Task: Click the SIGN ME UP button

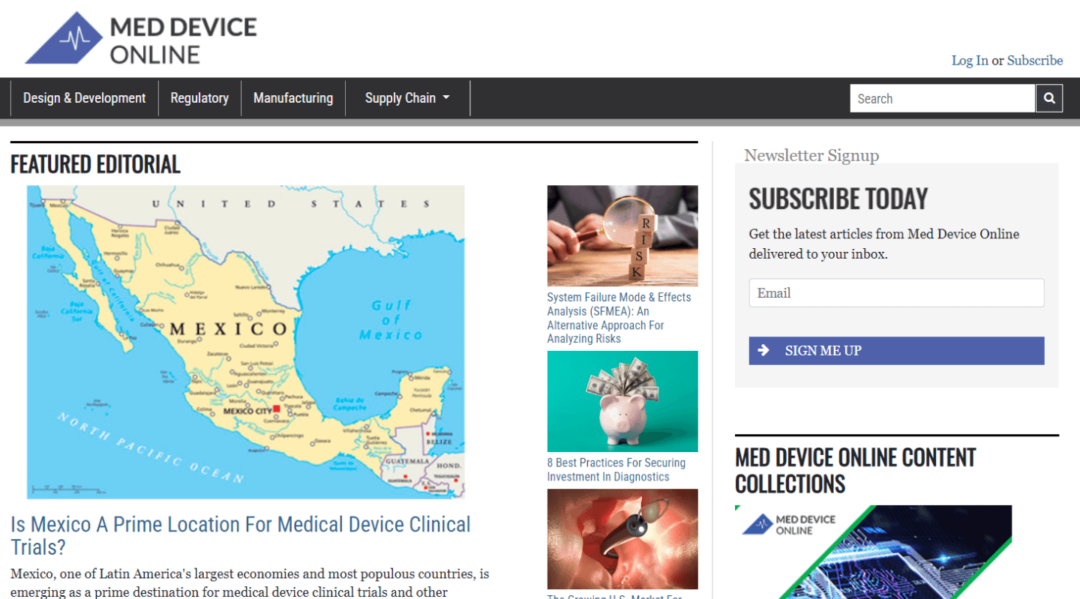Action: [896, 350]
